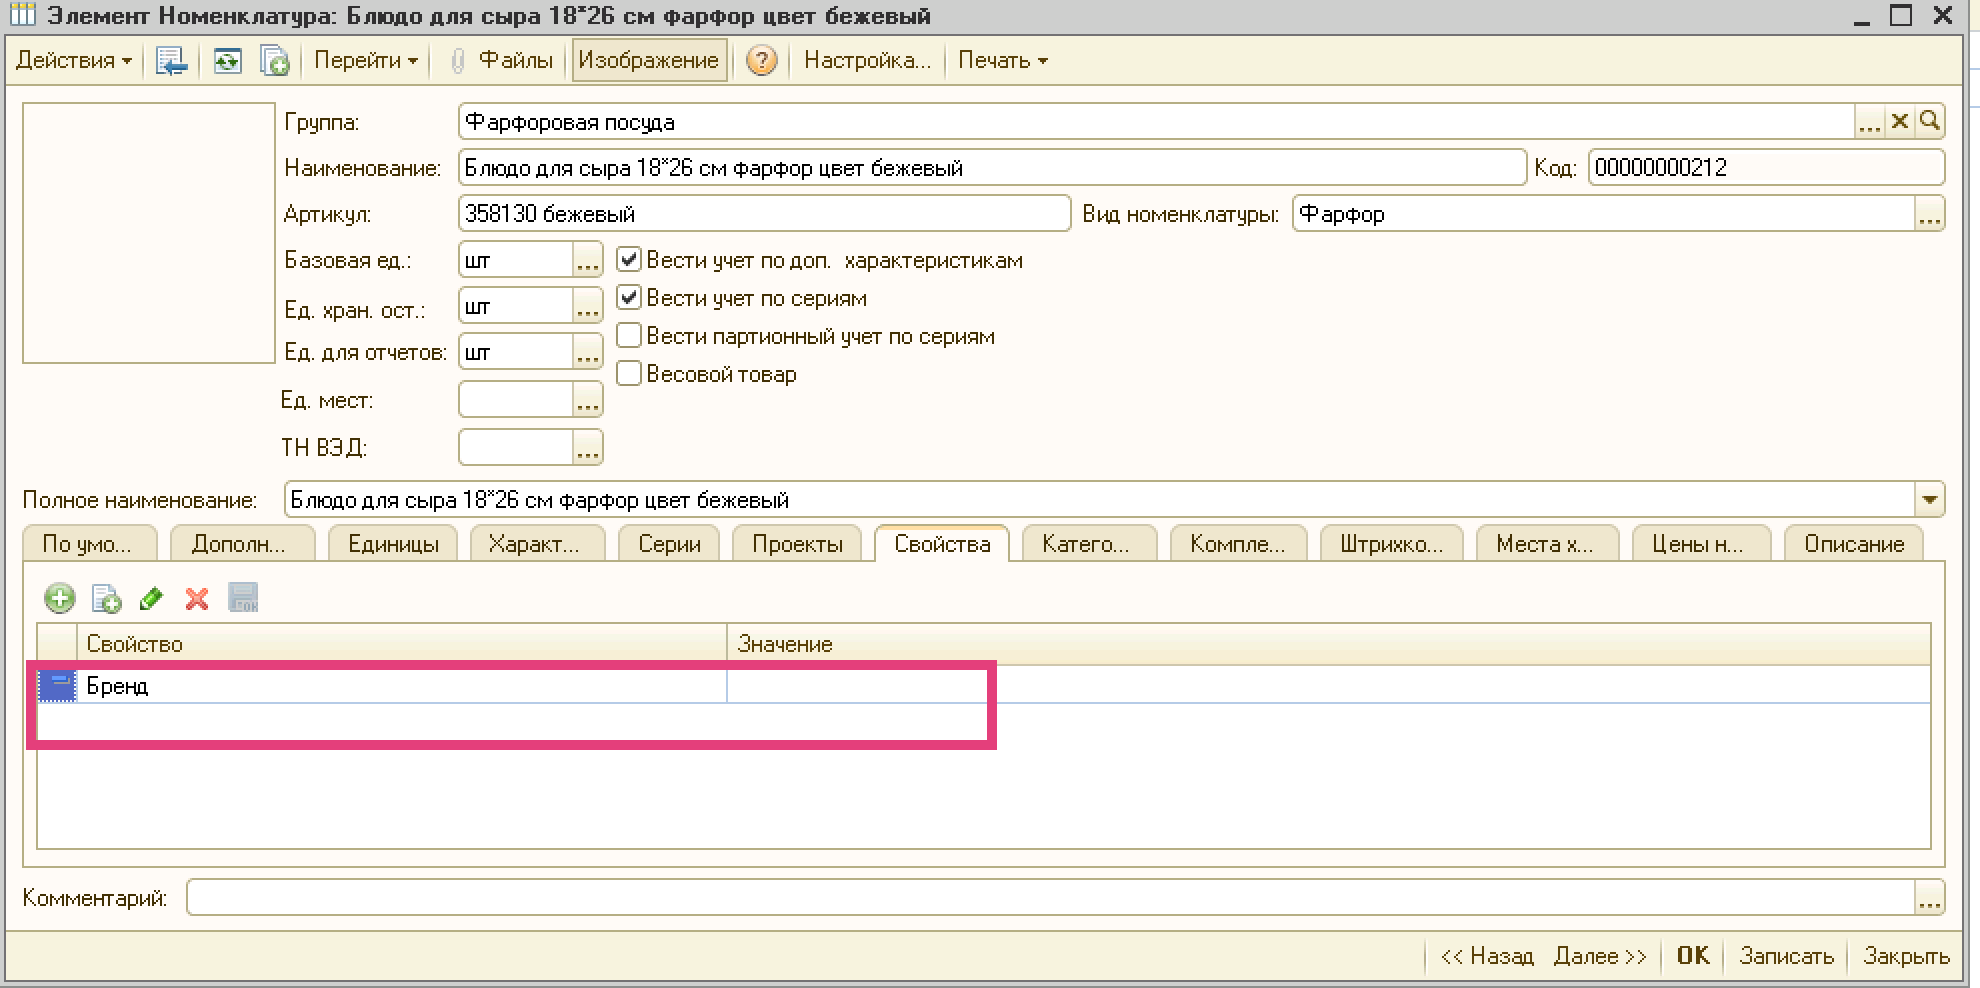Click the refresh icon in the top toolbar
Viewport: 1980px width, 988px height.
click(x=228, y=61)
